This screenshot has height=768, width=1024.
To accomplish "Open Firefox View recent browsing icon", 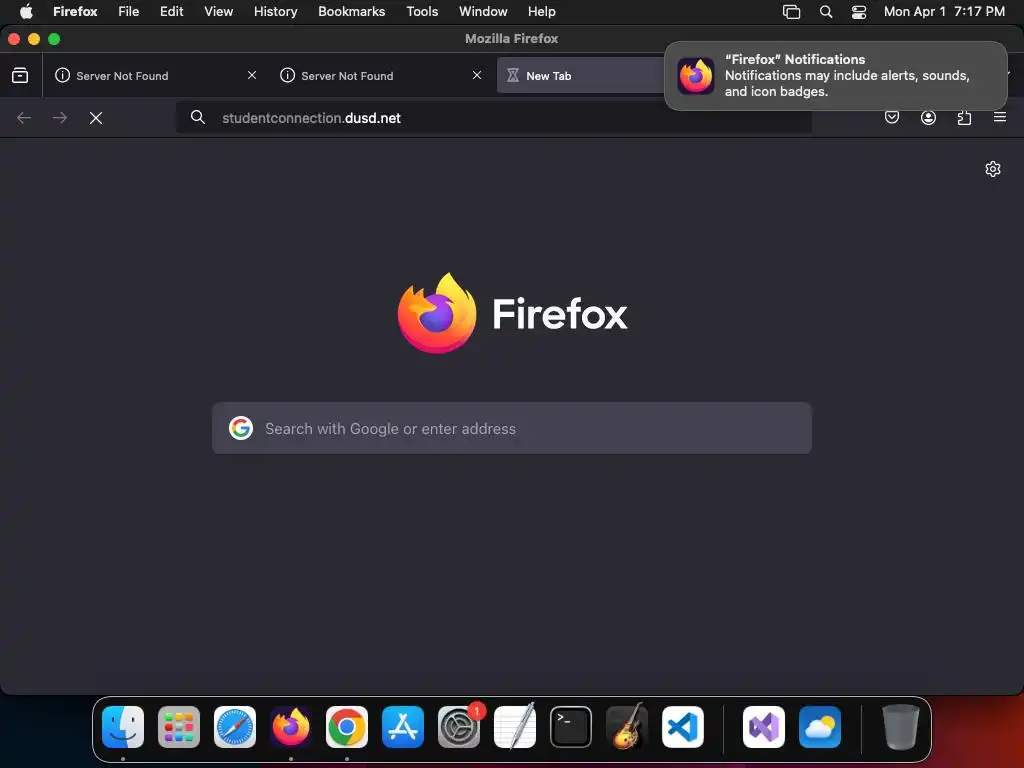I will point(20,76).
